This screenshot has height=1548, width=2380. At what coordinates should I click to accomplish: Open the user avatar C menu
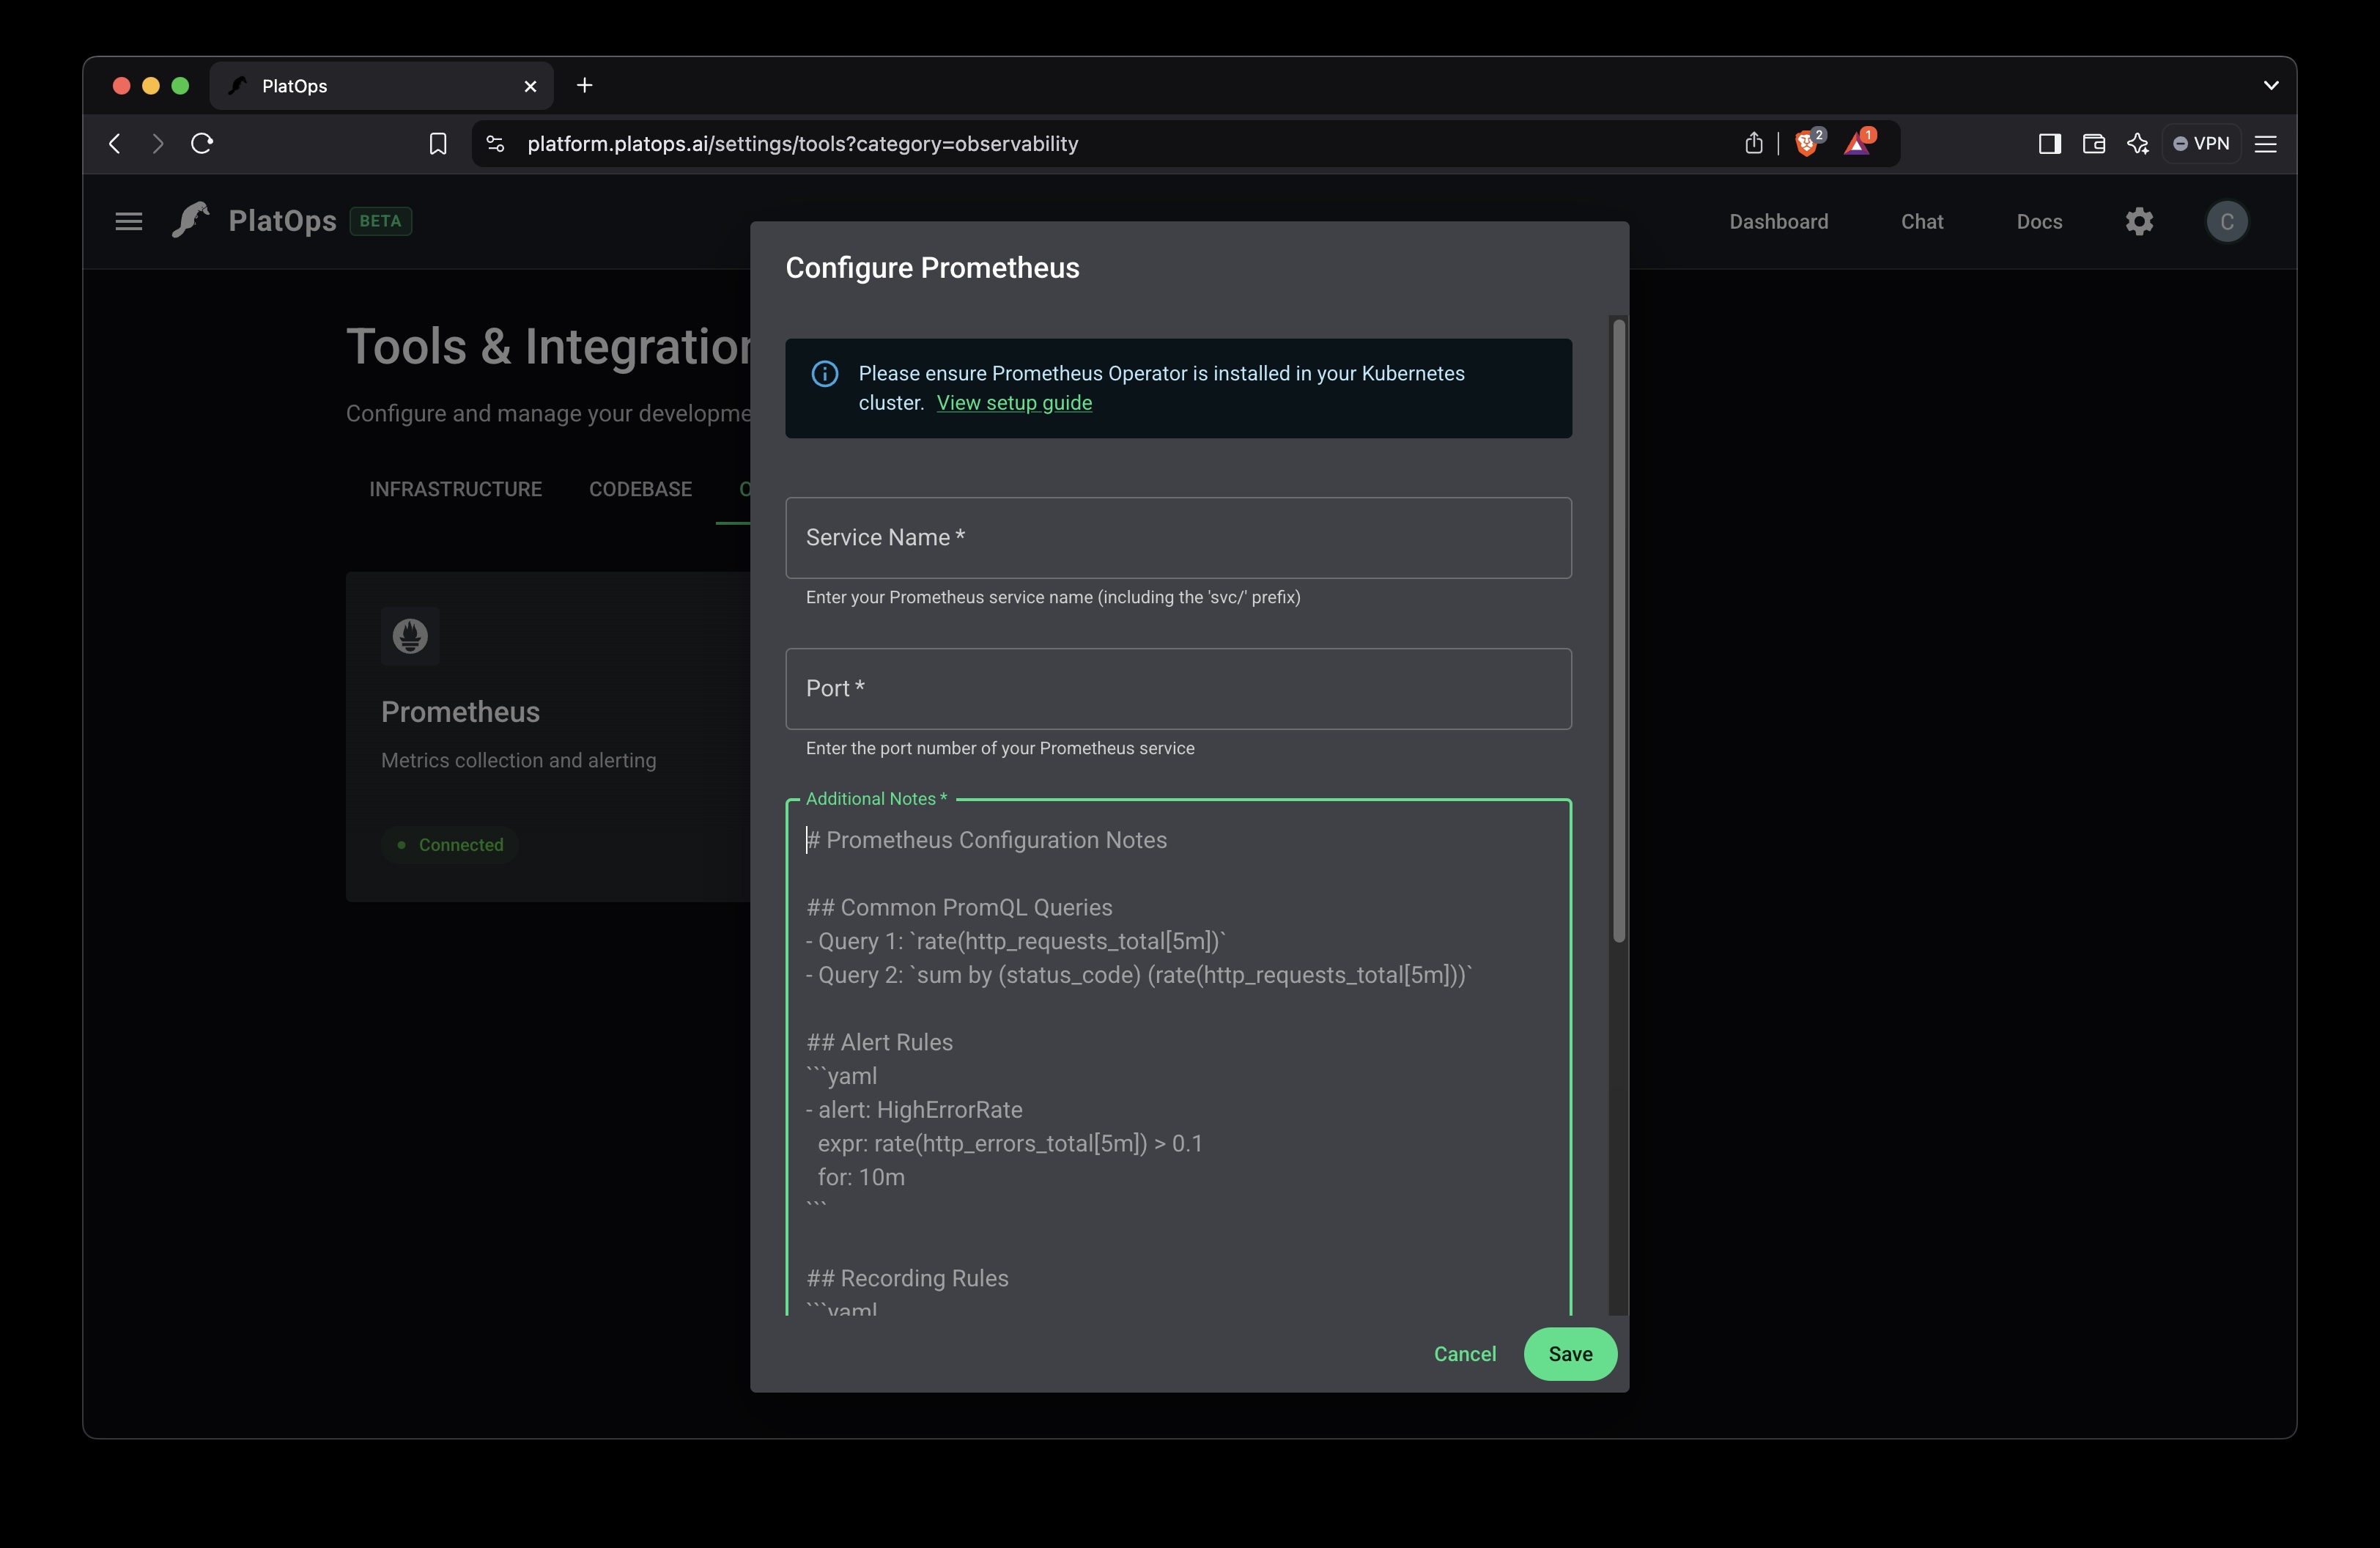[2226, 221]
